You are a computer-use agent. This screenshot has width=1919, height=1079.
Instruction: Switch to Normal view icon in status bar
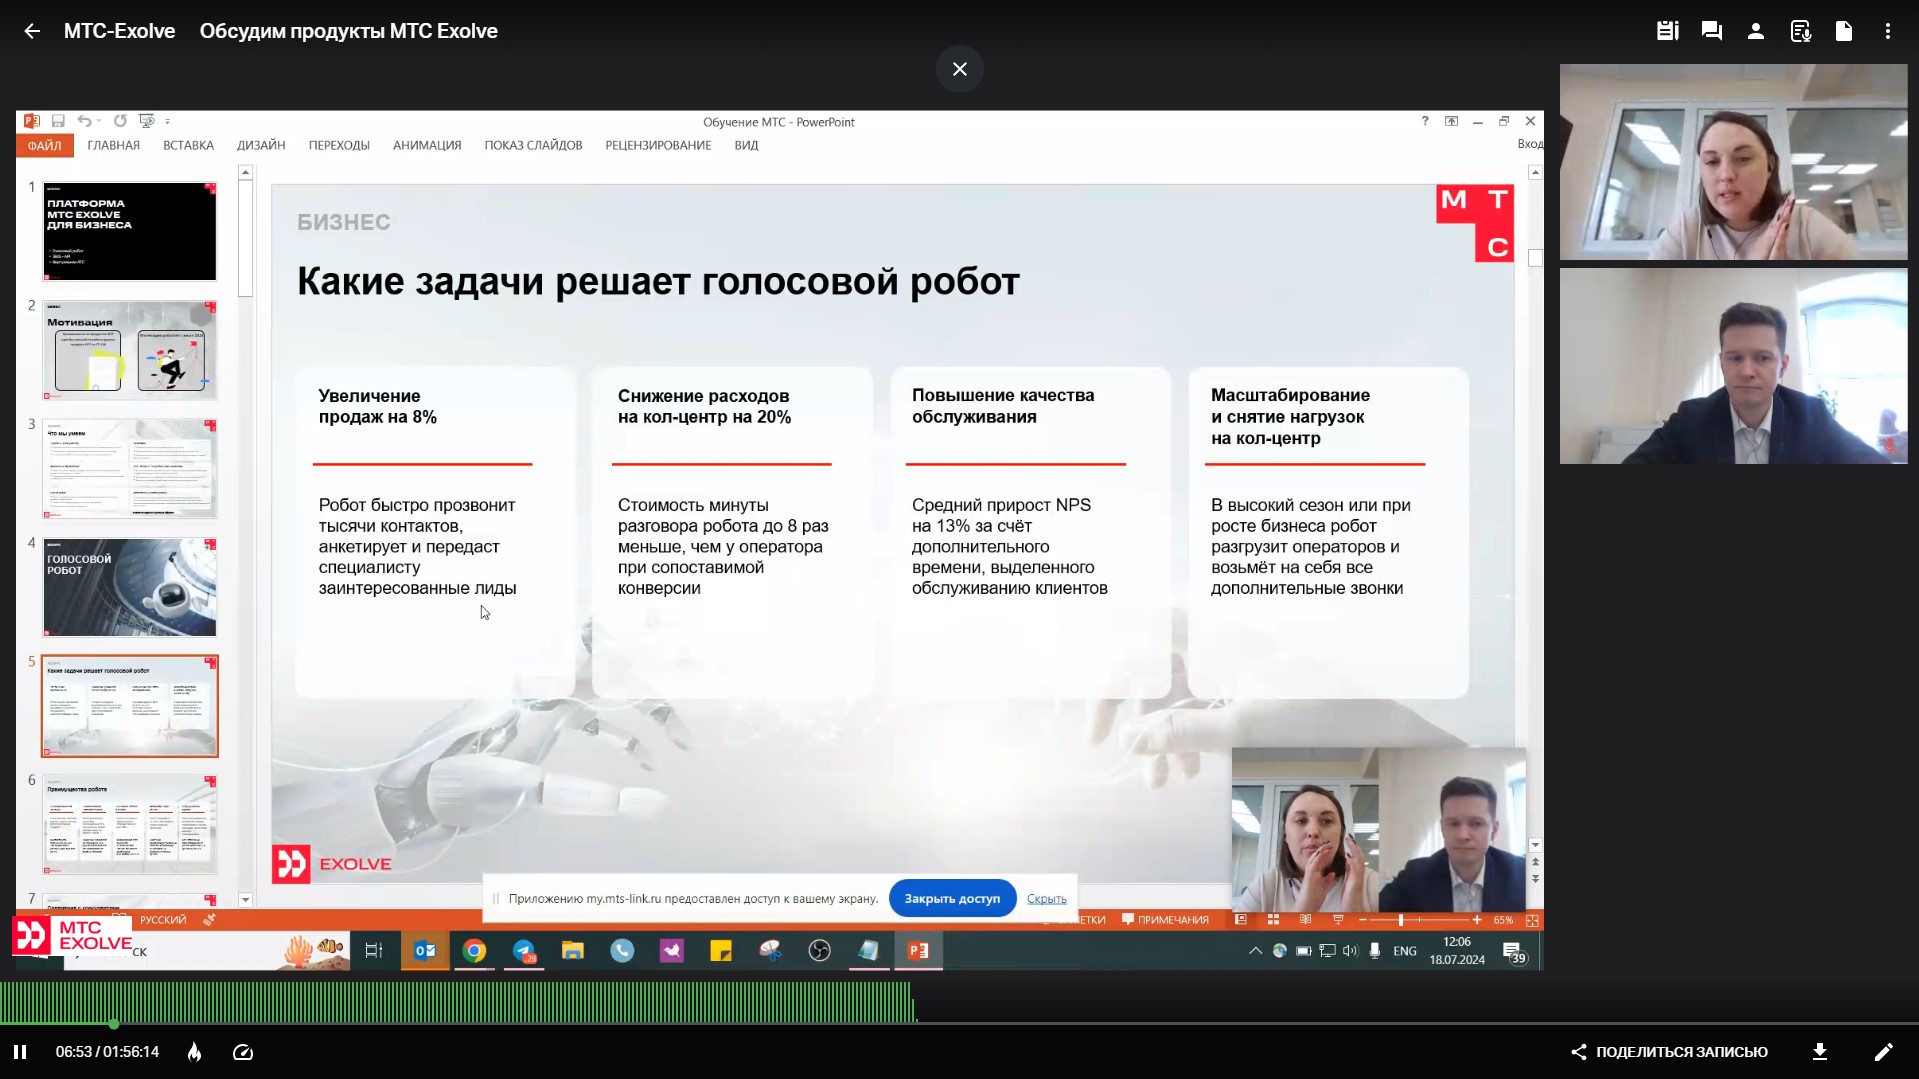[x=1241, y=920]
